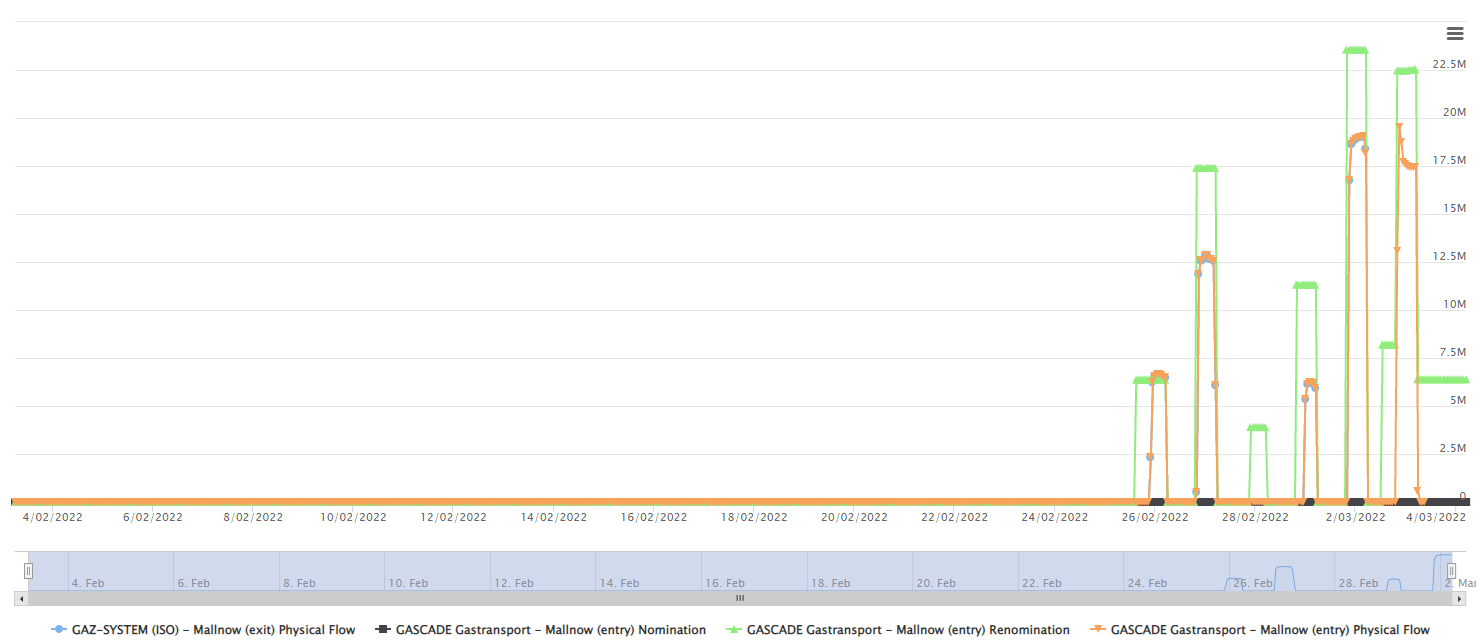1479x643 pixels.
Task: Click the 2.5M y-axis label
Action: [1452, 448]
